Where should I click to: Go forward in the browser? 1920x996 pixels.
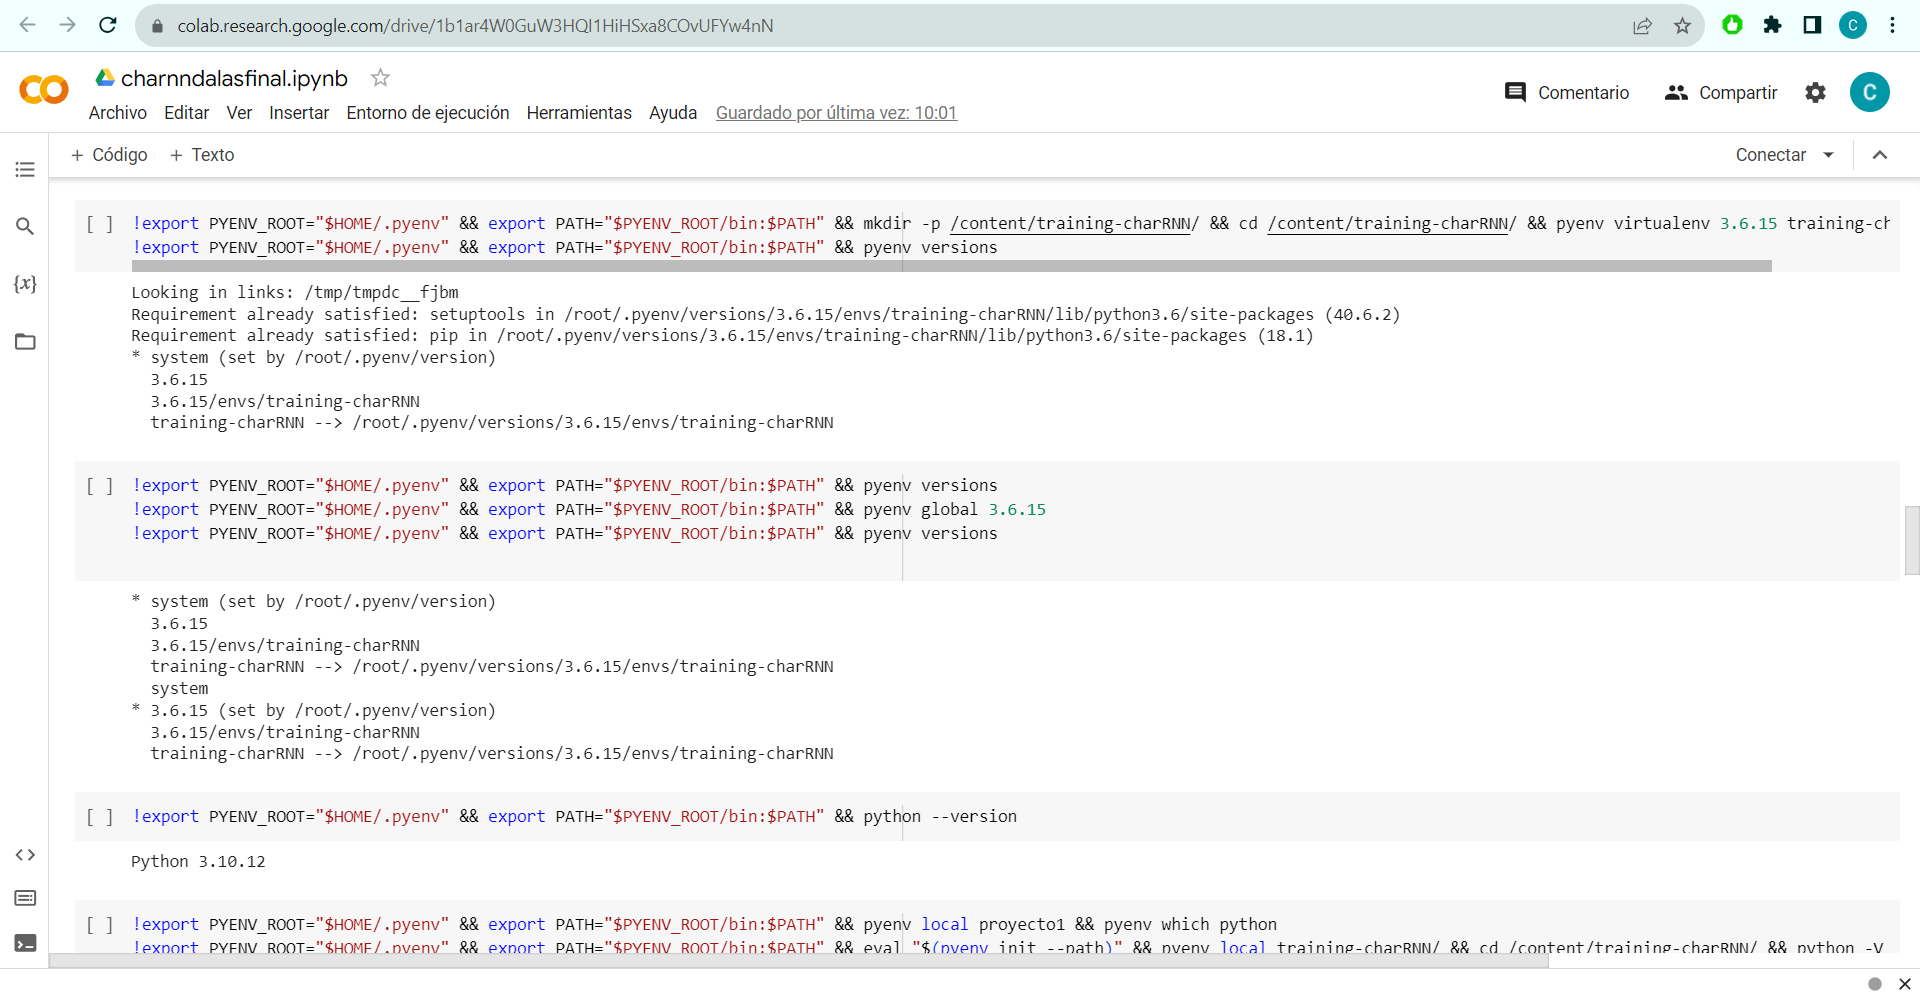(x=68, y=25)
